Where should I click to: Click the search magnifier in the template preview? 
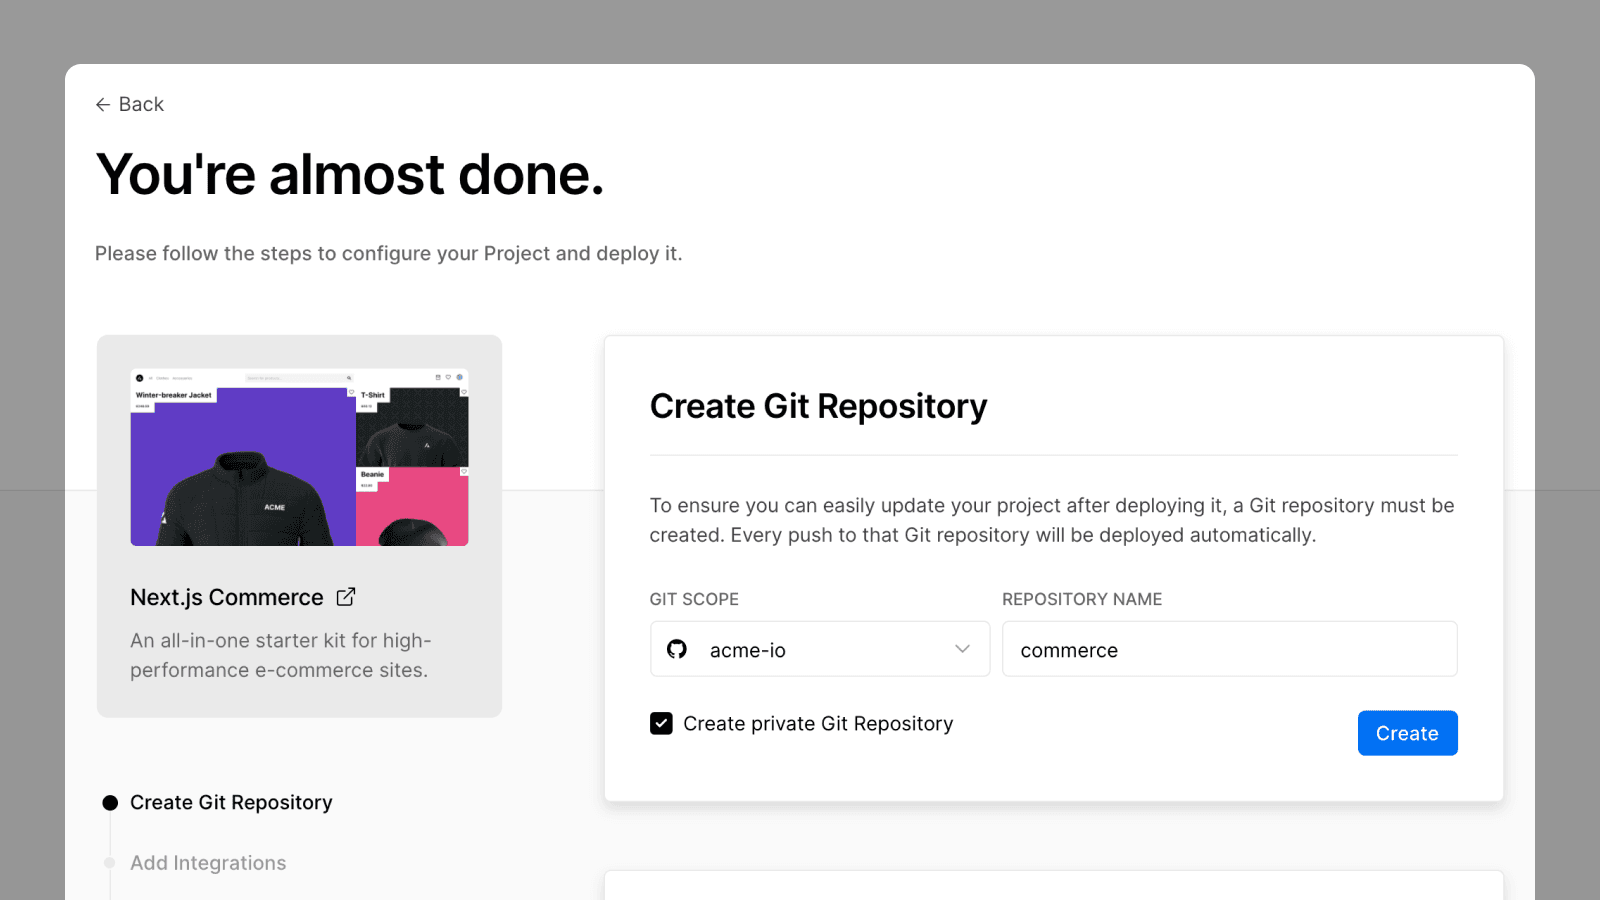[349, 378]
